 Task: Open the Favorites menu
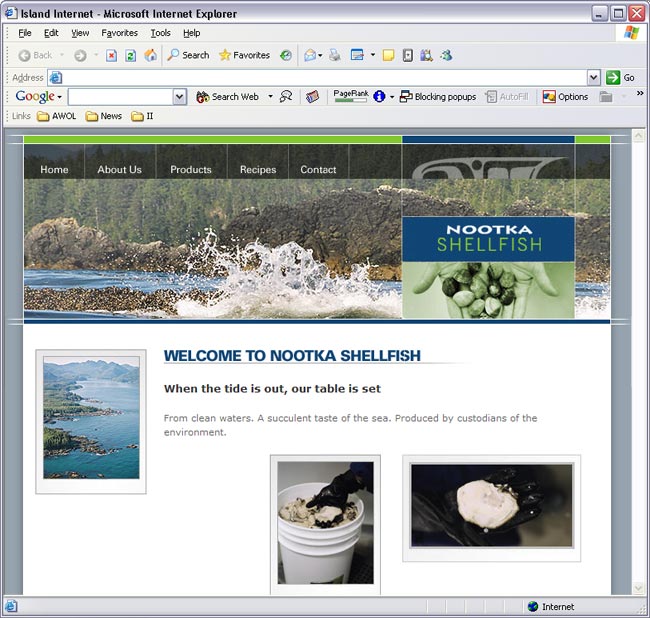[119, 33]
